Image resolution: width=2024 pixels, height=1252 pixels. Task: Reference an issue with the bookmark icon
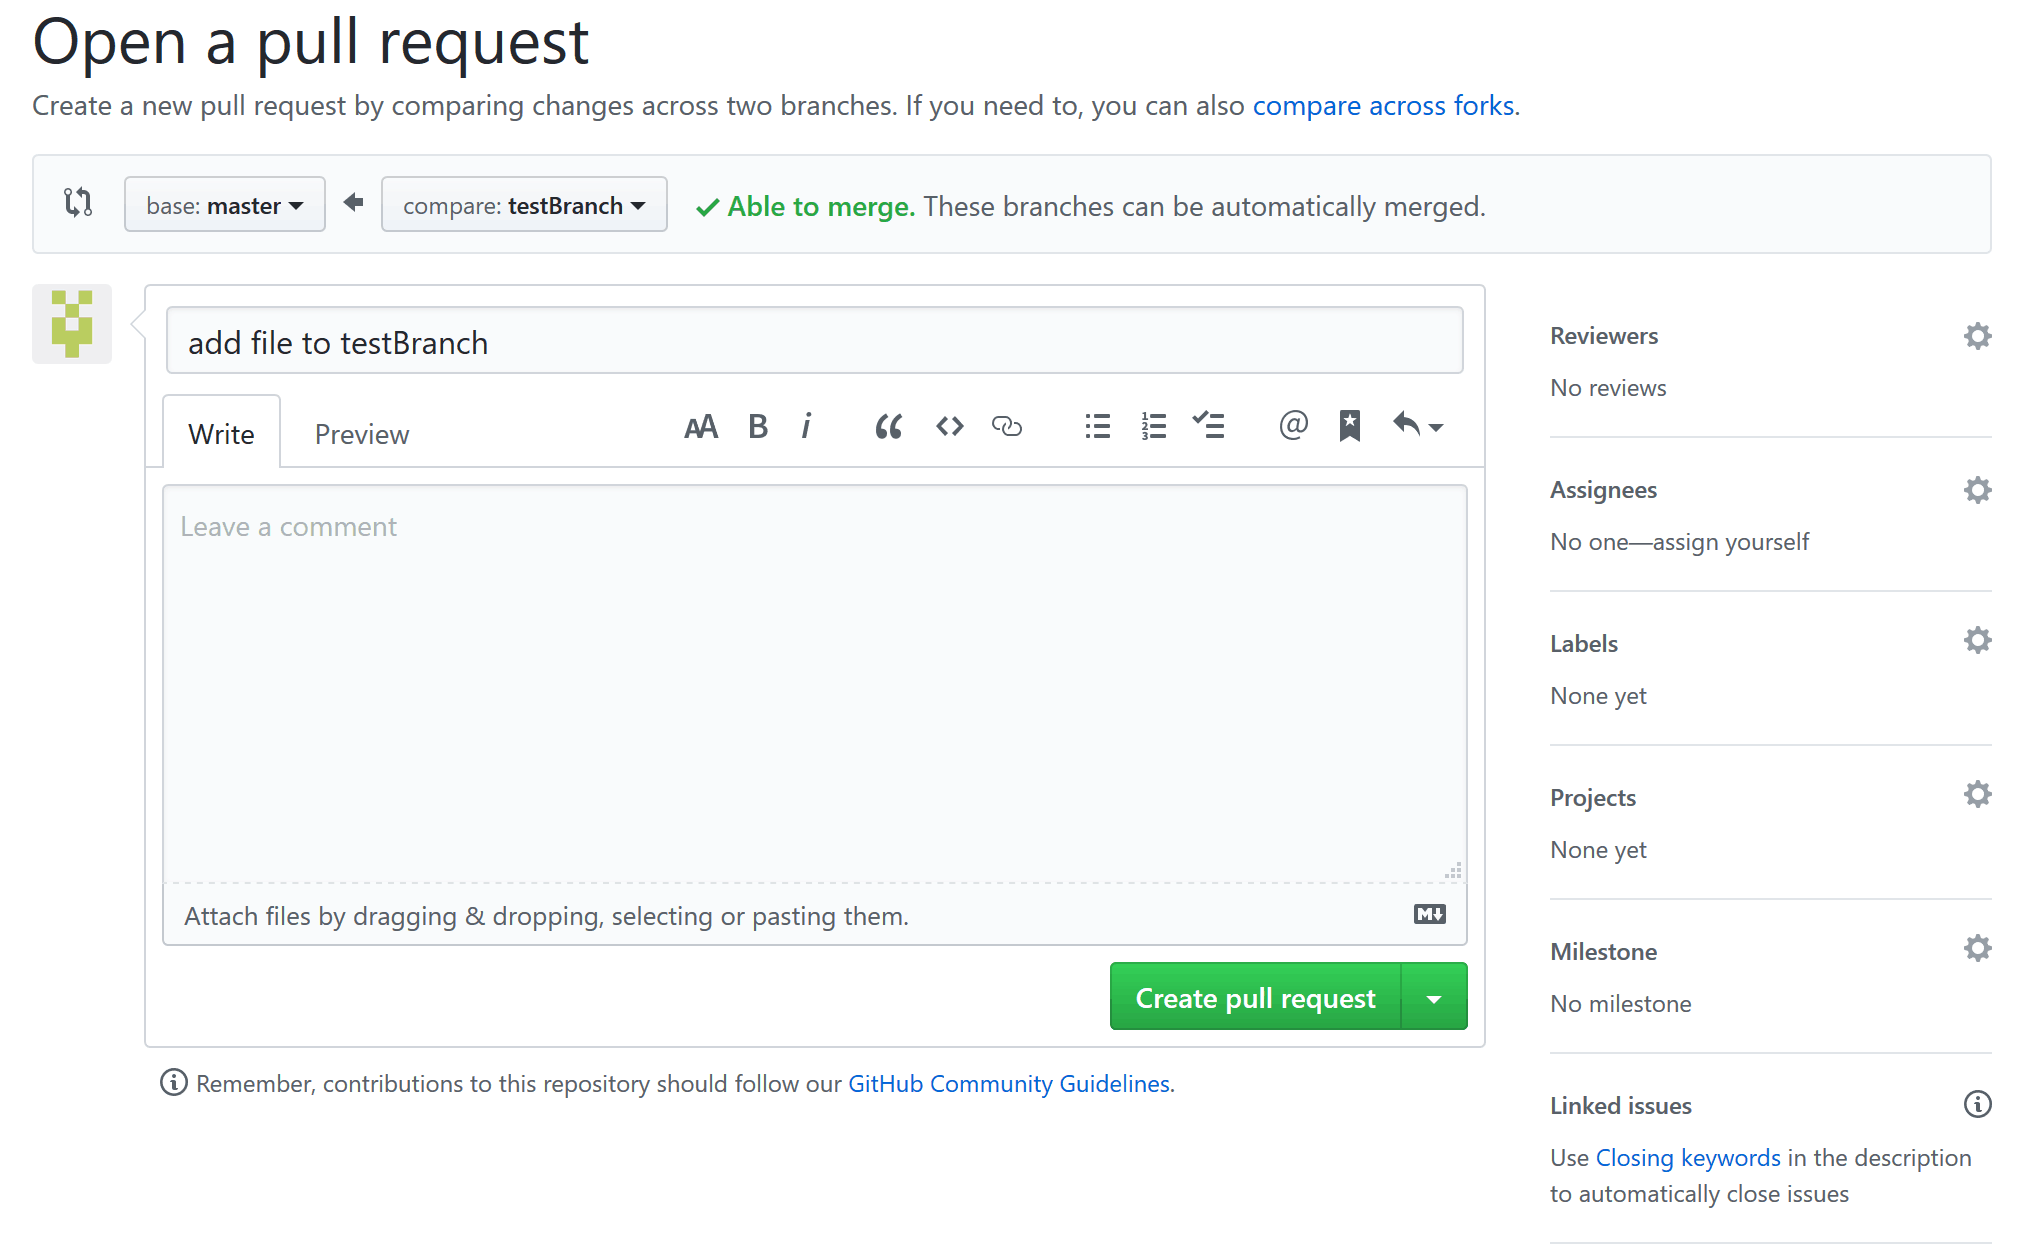(1349, 425)
